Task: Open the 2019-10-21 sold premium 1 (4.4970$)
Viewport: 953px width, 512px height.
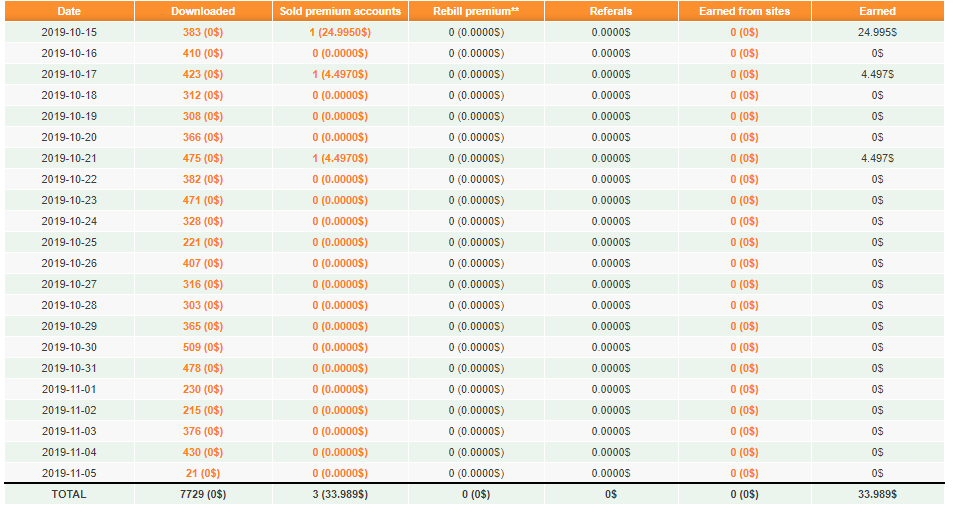Action: tap(340, 158)
